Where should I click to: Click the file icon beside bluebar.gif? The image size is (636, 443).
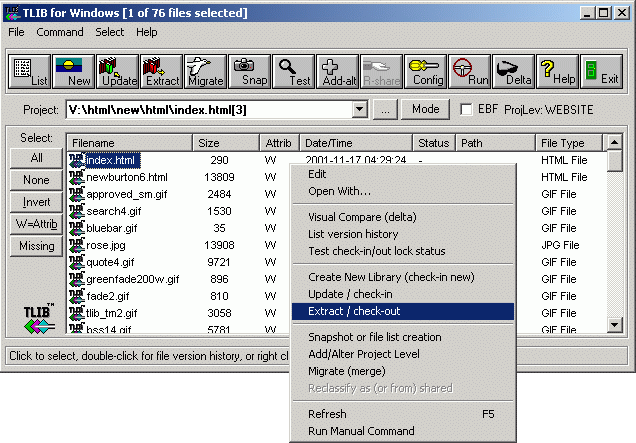click(x=76, y=228)
